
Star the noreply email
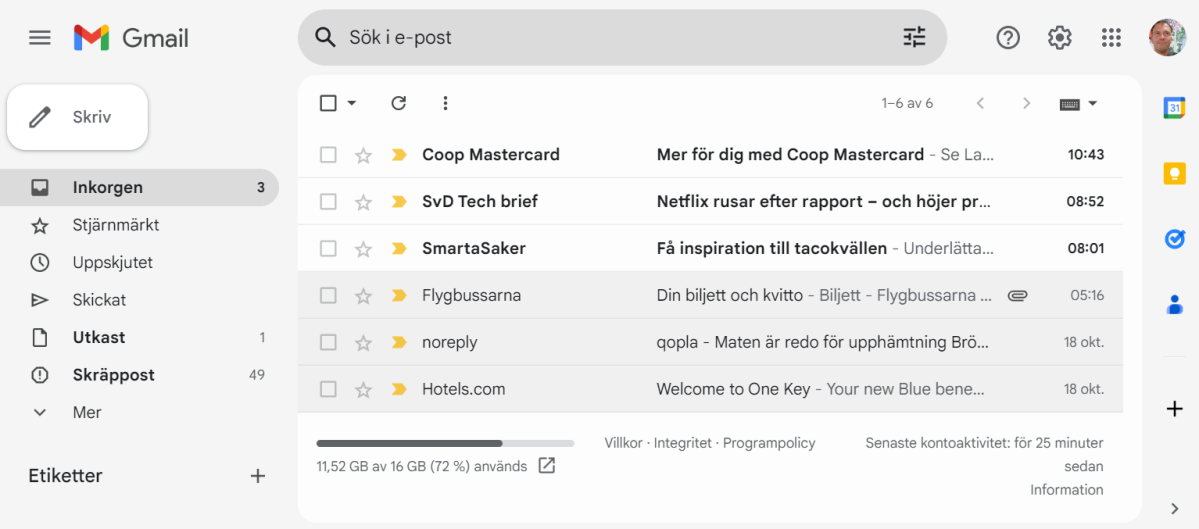tap(363, 343)
